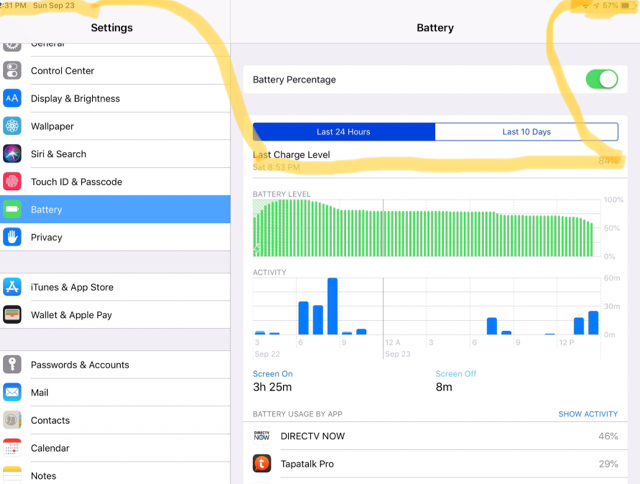Tap the Contacts icon
This screenshot has width=640, height=484.
click(x=12, y=420)
